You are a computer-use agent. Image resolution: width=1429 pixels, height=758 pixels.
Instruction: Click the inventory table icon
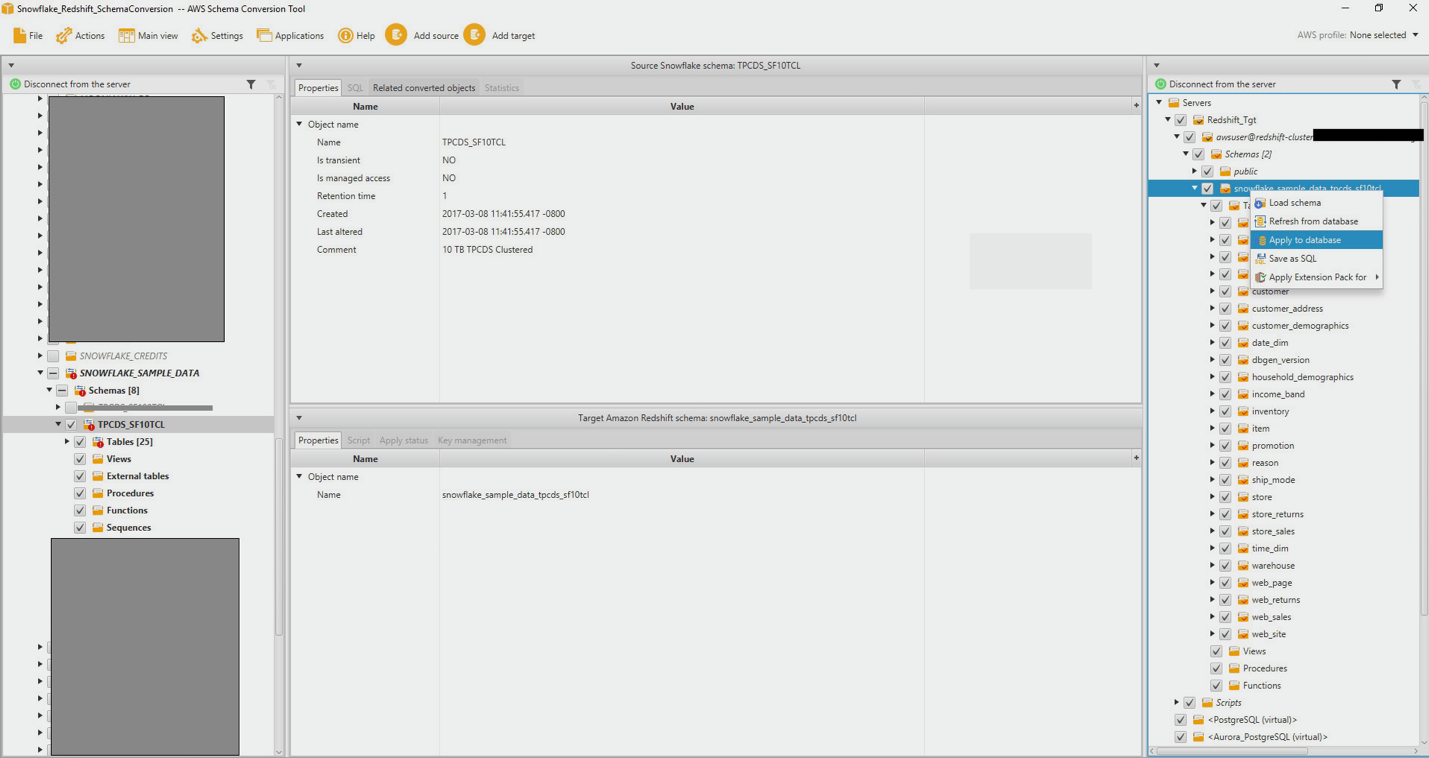pyautogui.click(x=1243, y=412)
